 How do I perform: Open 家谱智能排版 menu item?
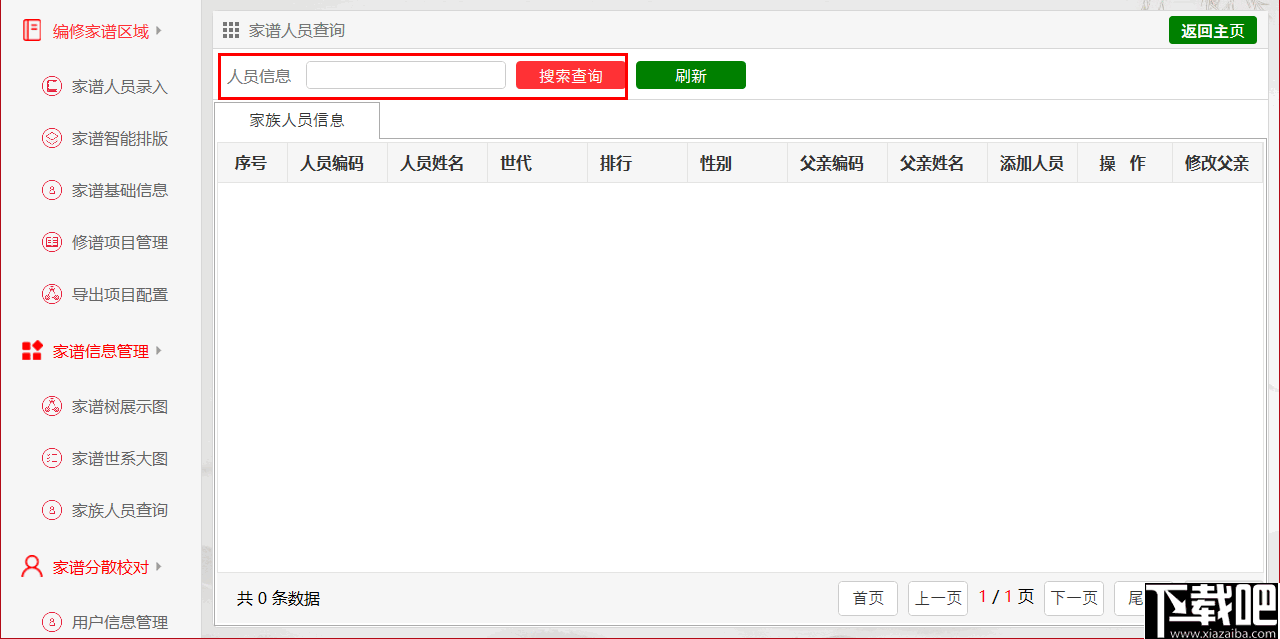pos(120,139)
